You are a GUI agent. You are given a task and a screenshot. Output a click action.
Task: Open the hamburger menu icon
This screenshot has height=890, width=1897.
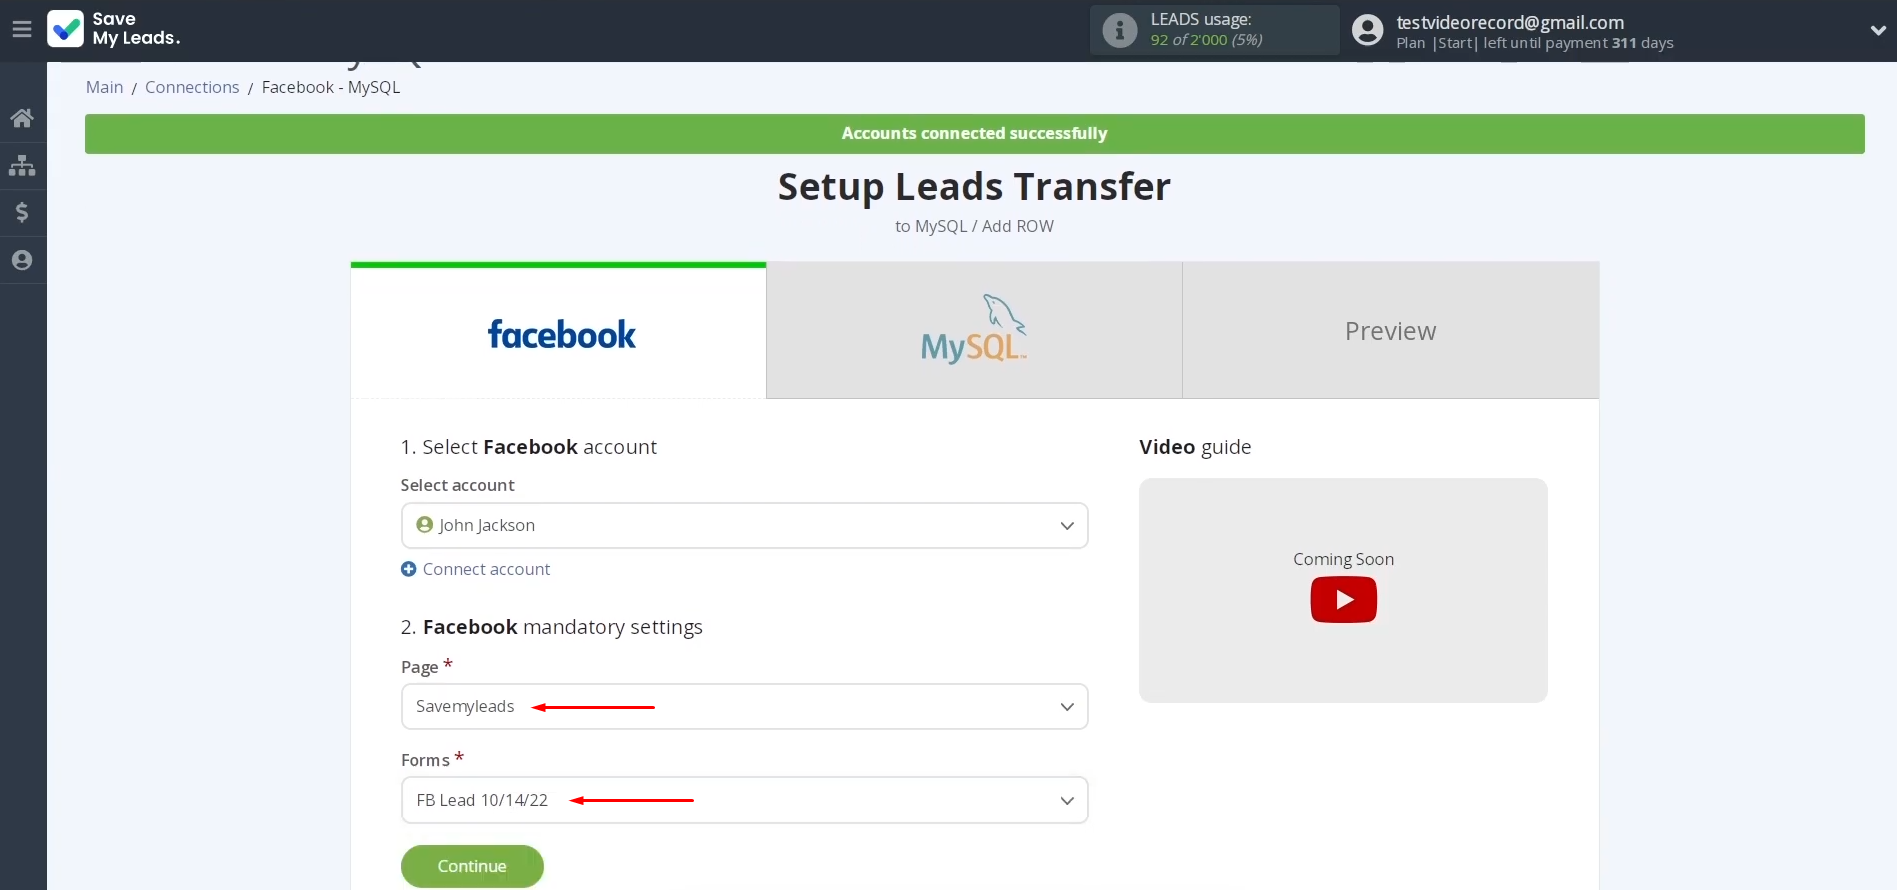tap(22, 30)
